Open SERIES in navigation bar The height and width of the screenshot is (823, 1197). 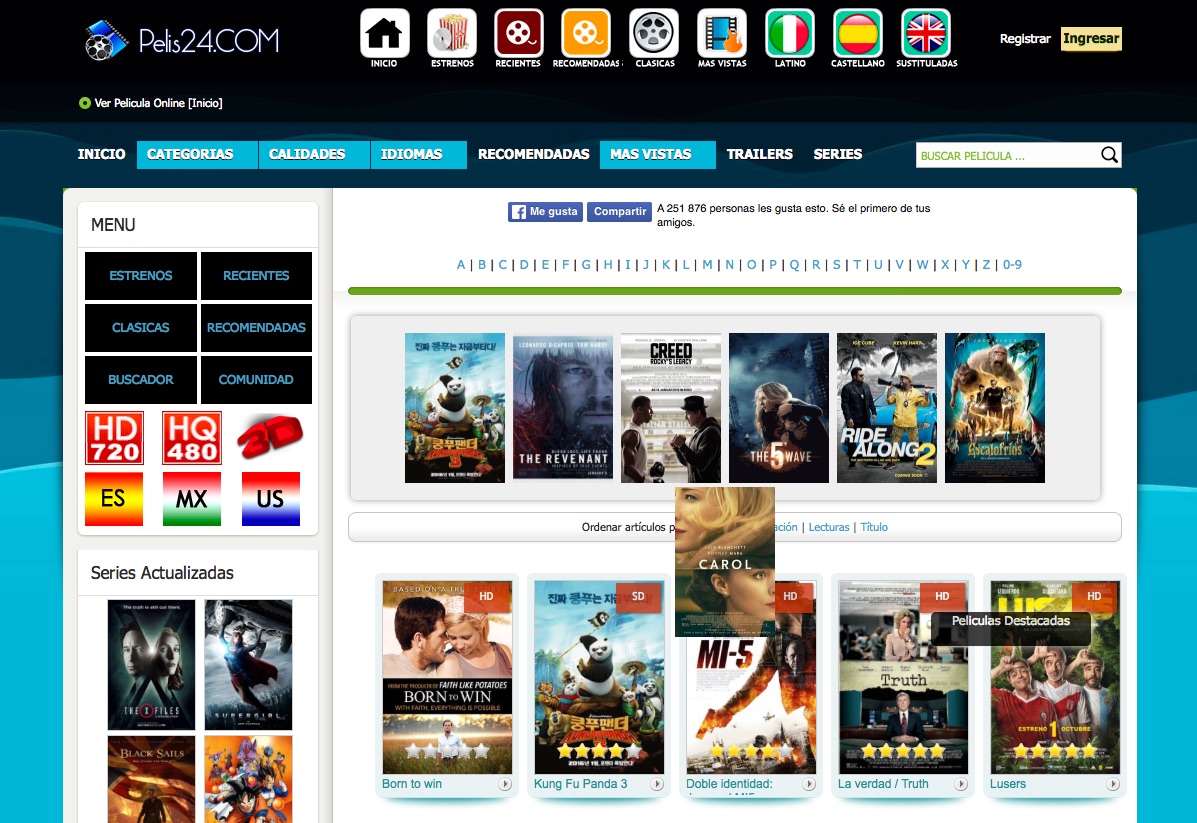[x=837, y=154]
